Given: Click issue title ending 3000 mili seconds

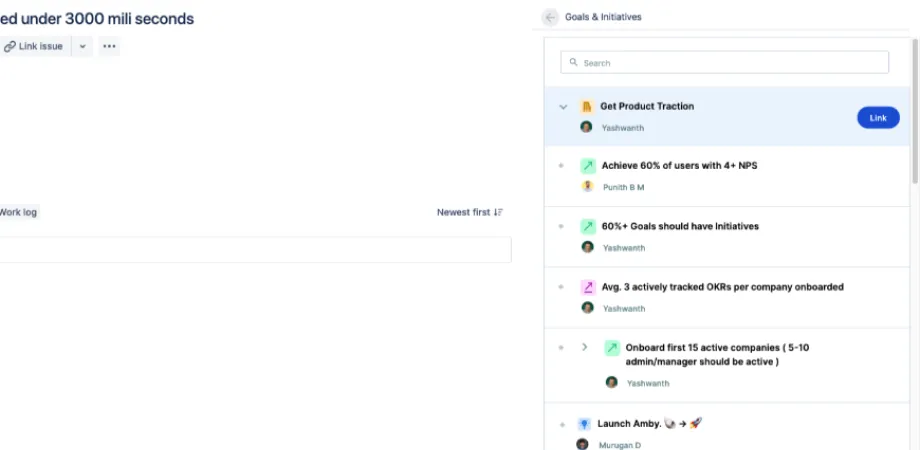Looking at the screenshot, I should 97,19.
